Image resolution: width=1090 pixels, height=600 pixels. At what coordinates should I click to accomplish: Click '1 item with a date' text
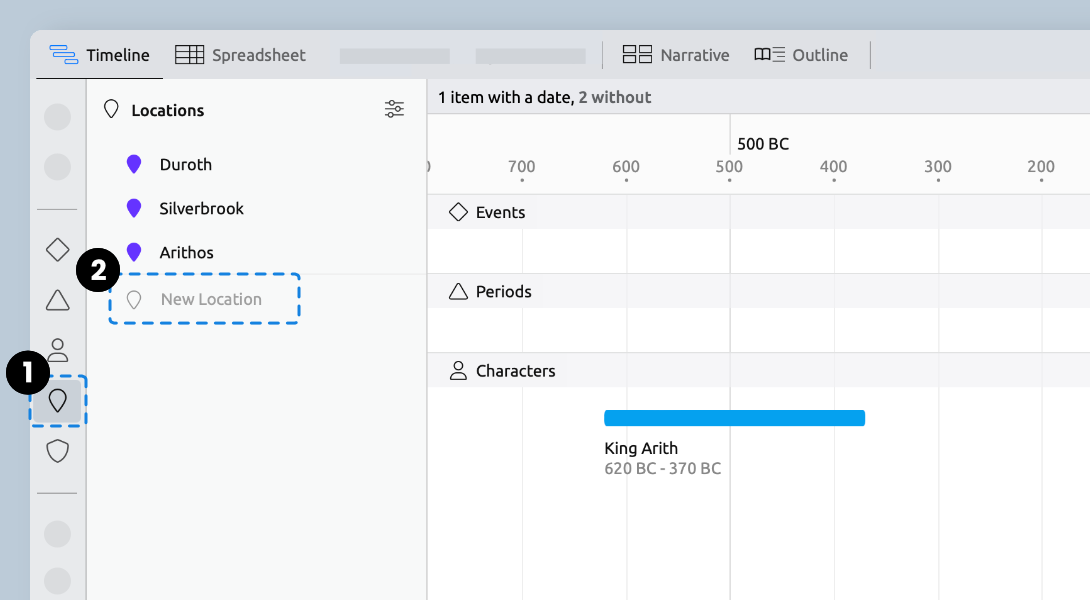click(x=504, y=97)
